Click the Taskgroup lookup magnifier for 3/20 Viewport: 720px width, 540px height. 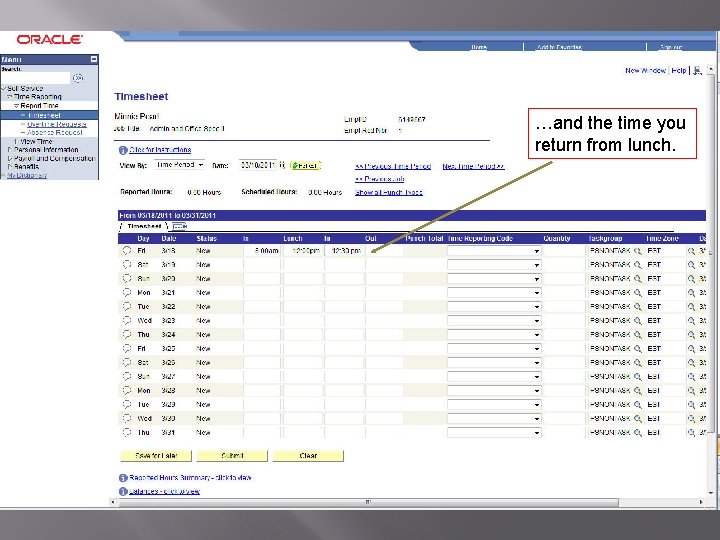point(637,279)
